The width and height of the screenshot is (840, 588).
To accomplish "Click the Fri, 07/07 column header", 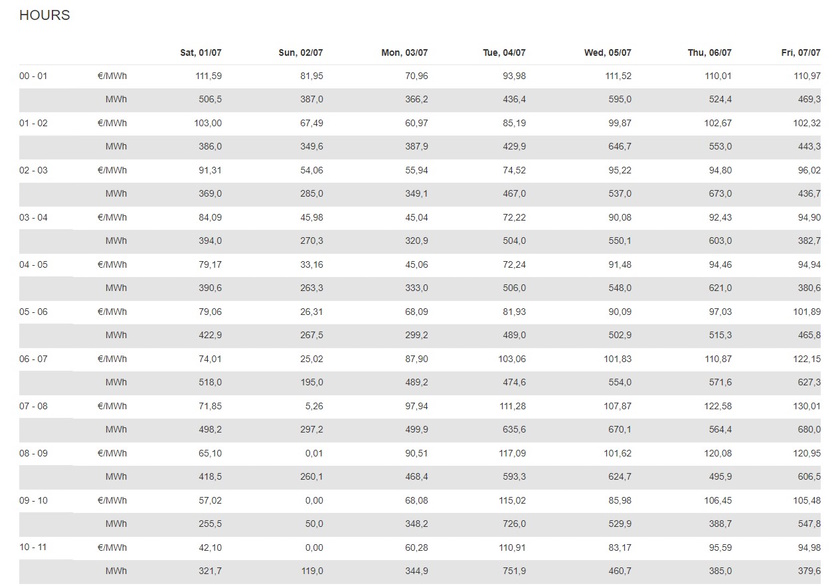I will click(x=801, y=53).
